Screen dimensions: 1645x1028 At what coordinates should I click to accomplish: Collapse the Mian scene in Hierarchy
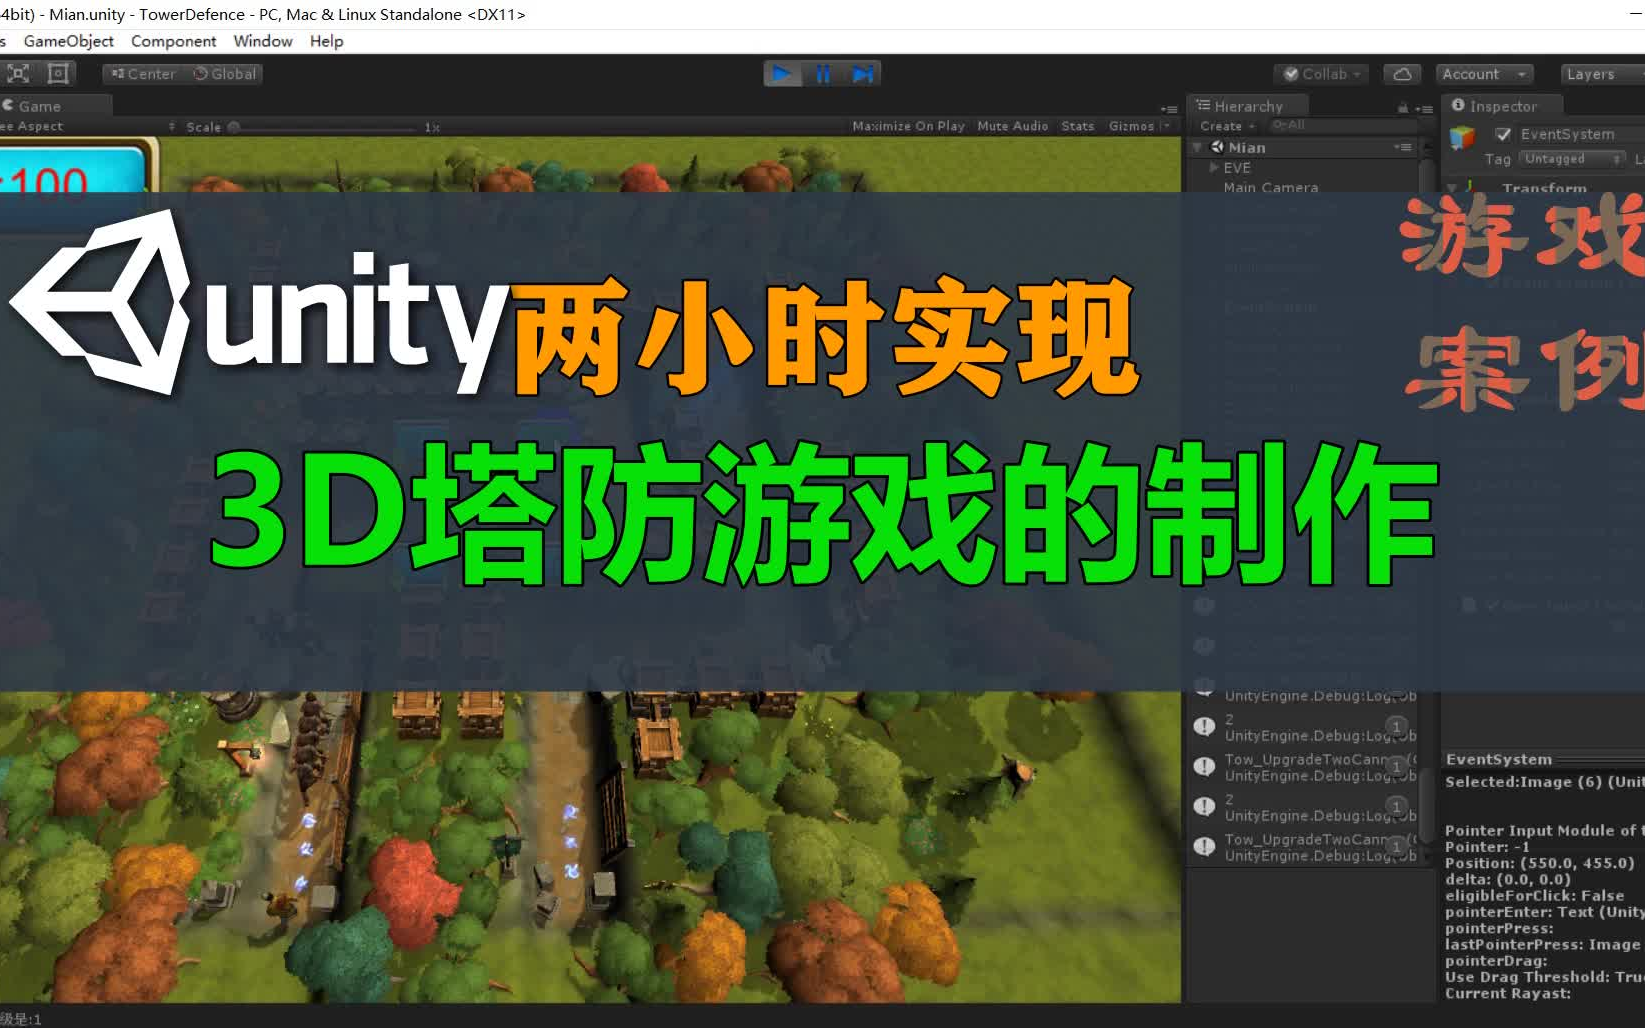point(1198,147)
